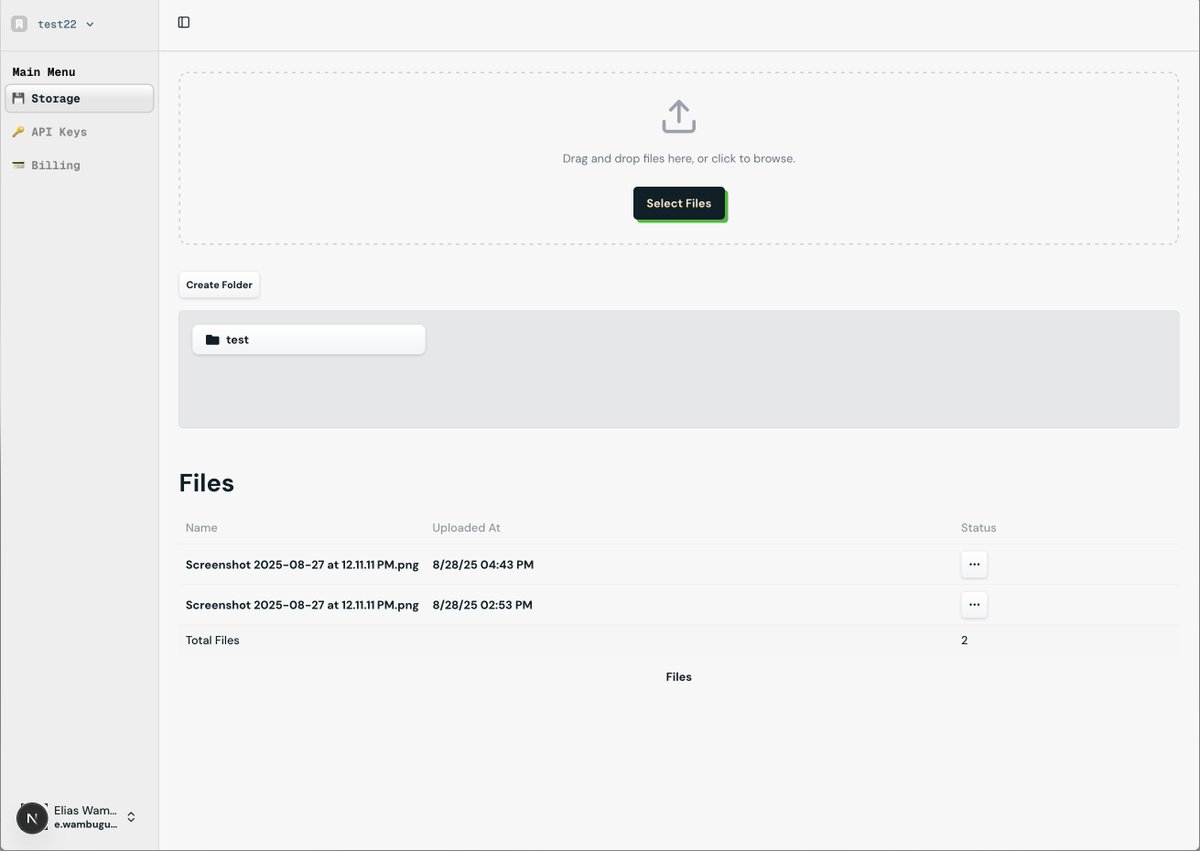
Task: Click the Files caption below the table
Action: [x=679, y=677]
